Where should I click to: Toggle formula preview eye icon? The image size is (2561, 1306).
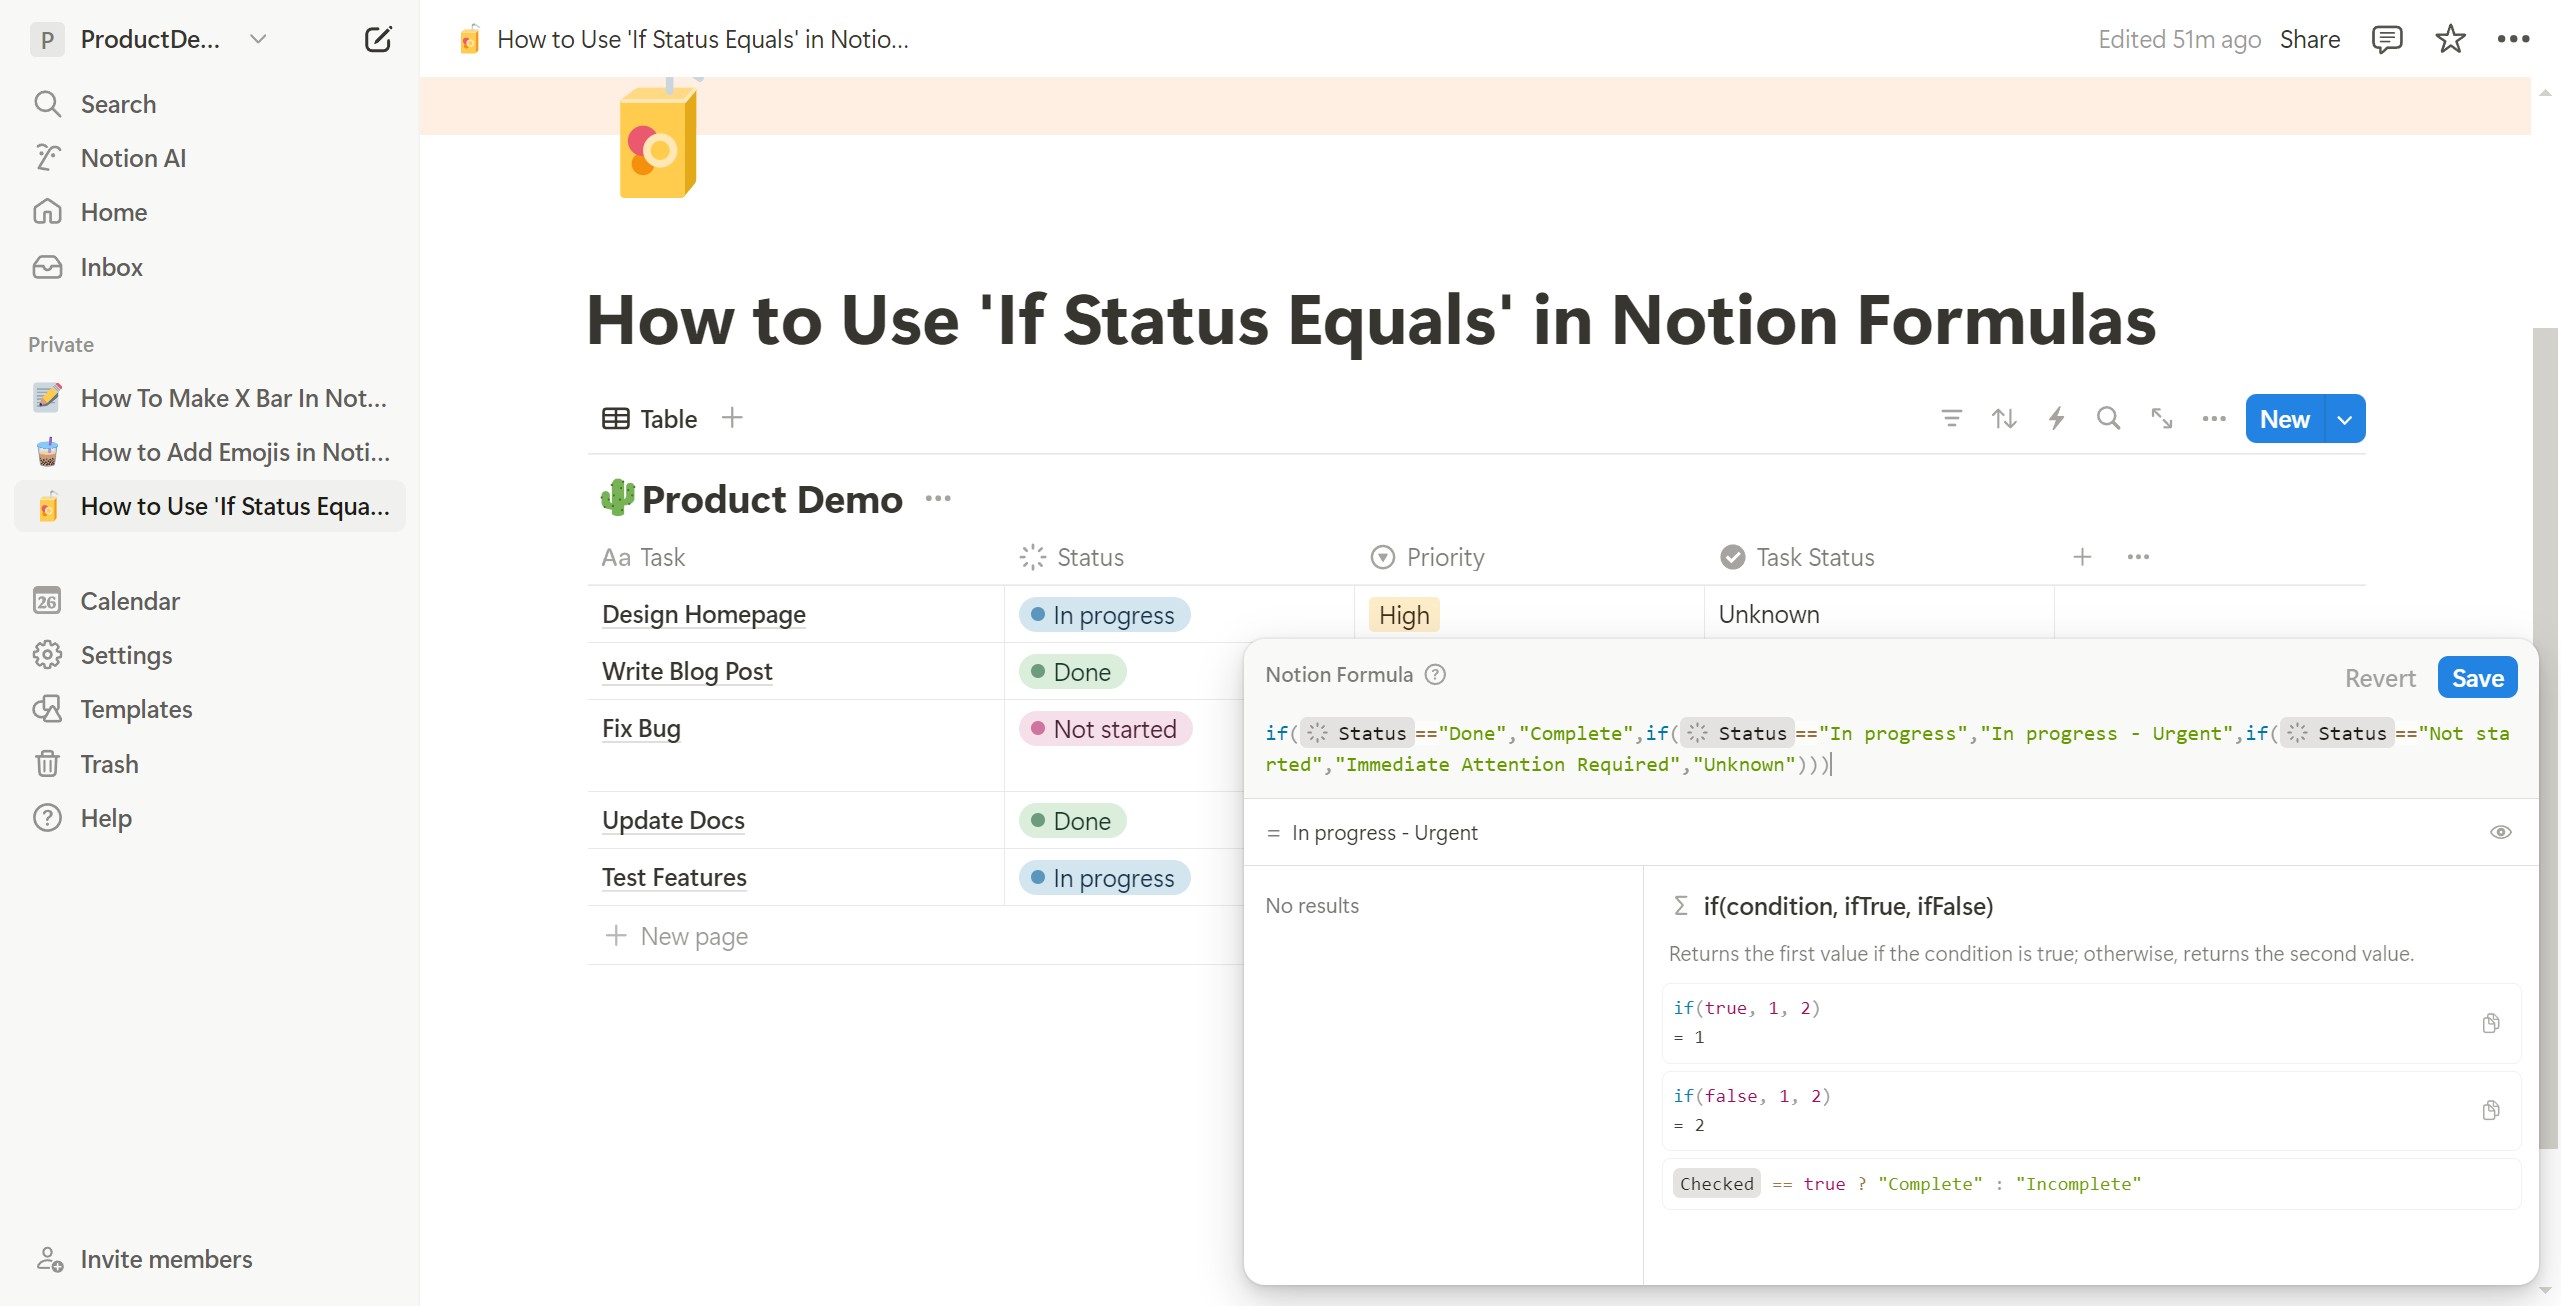click(2499, 832)
